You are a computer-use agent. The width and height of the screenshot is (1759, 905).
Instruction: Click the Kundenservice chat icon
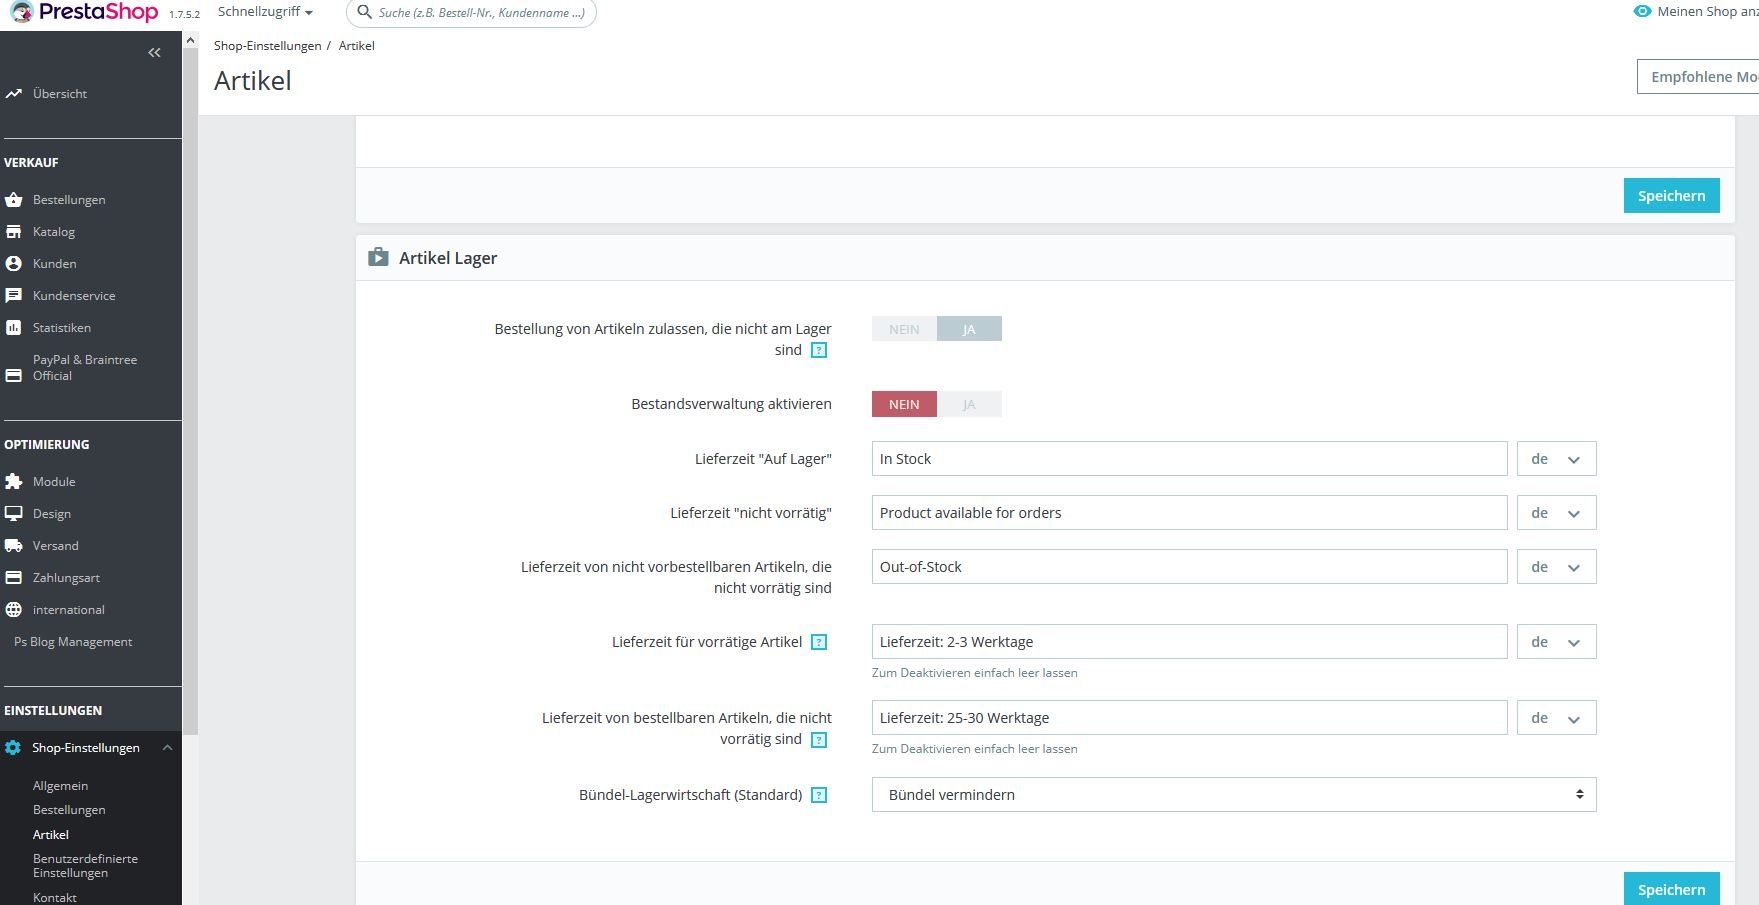tap(13, 296)
